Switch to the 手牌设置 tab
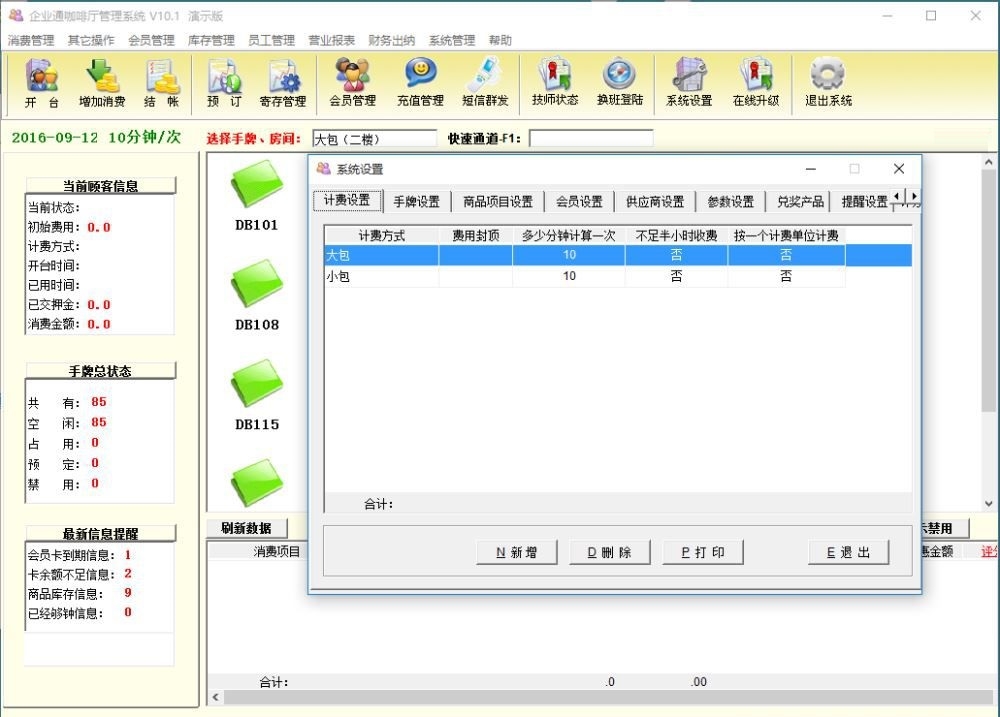 (x=416, y=201)
